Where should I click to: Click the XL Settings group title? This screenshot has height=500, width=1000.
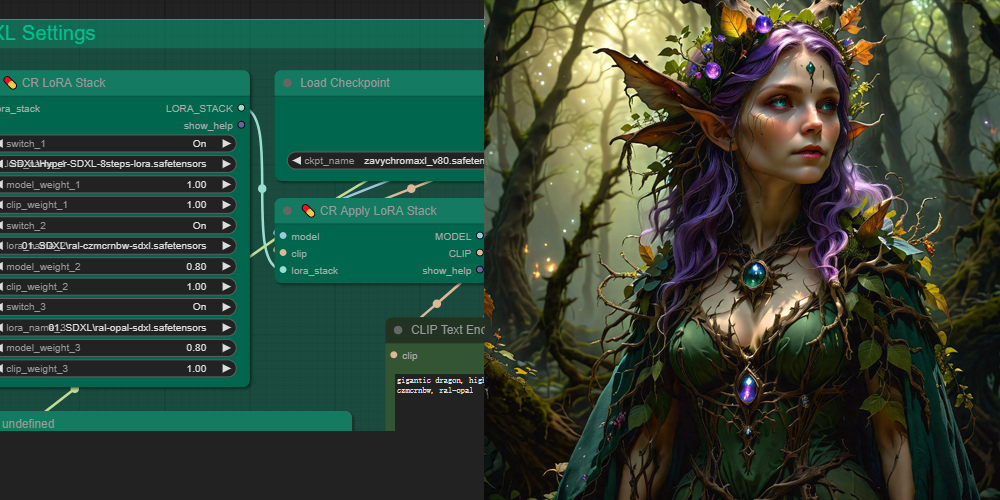point(47,33)
